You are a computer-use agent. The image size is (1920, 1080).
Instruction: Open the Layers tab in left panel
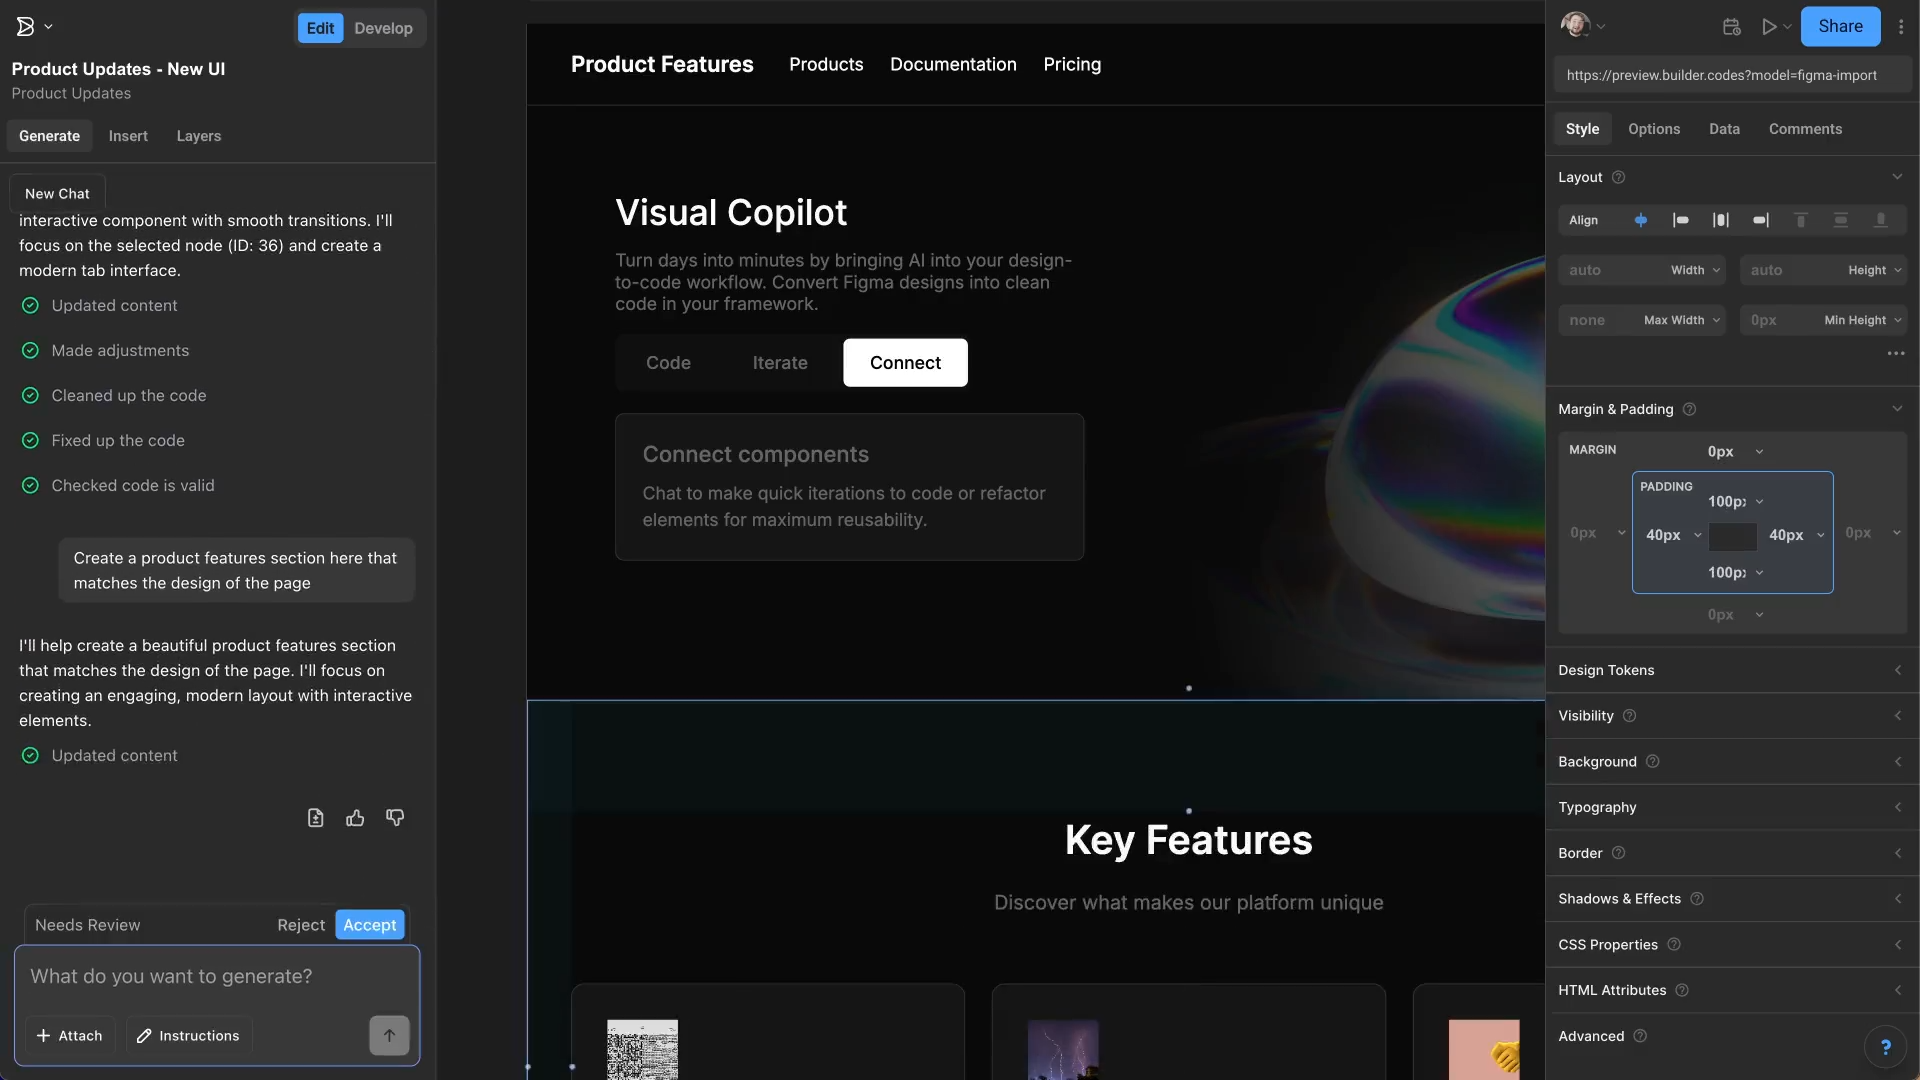198,136
